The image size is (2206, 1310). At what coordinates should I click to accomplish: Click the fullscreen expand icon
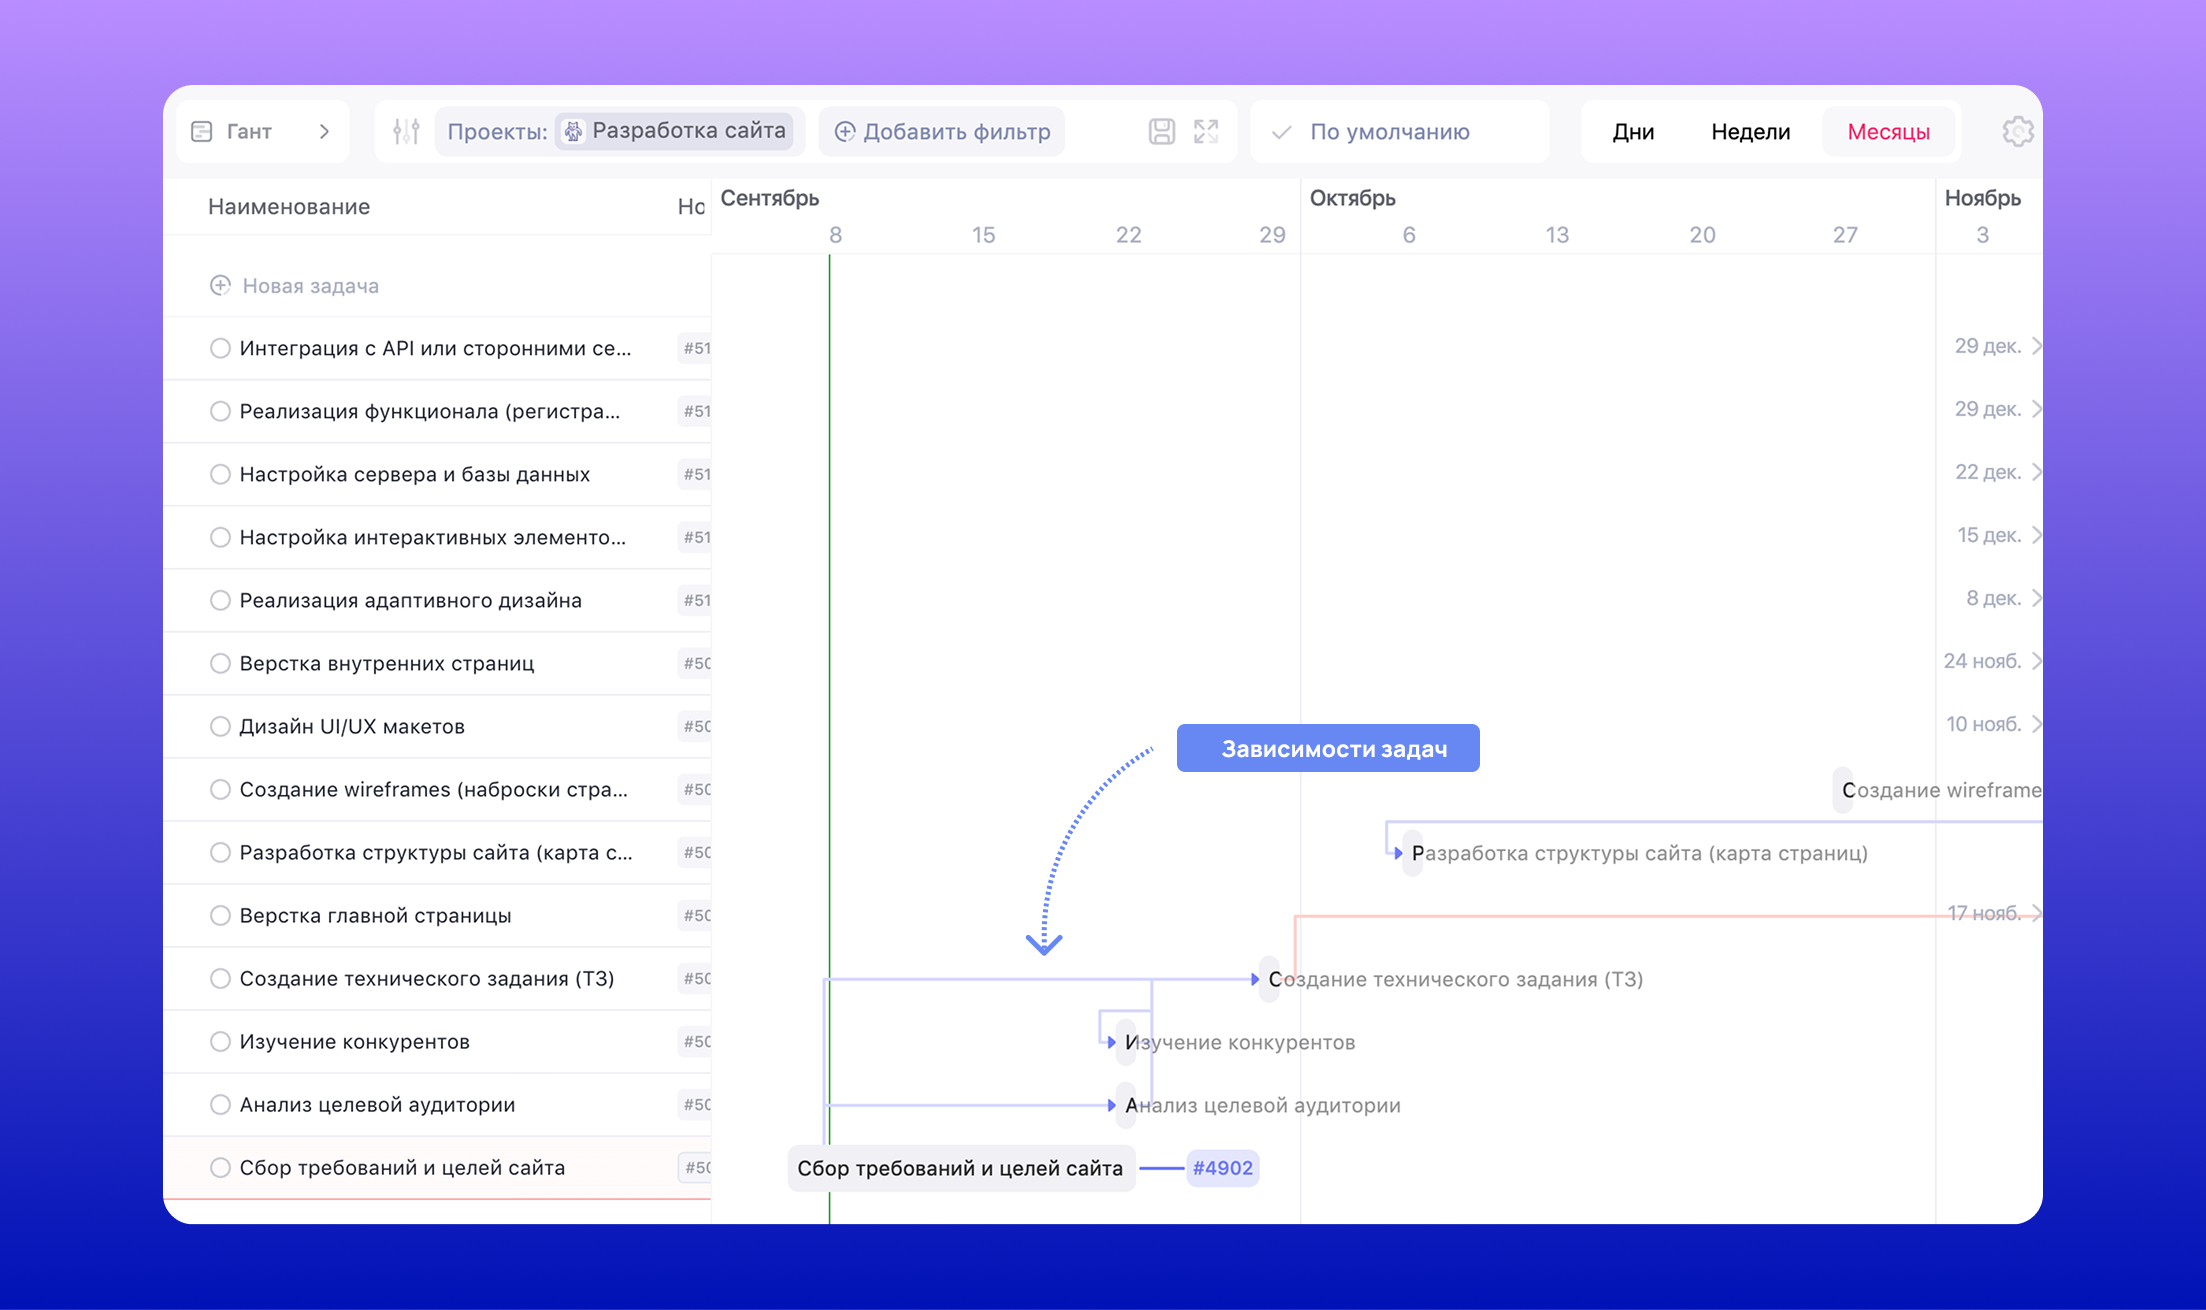pos(1206,131)
